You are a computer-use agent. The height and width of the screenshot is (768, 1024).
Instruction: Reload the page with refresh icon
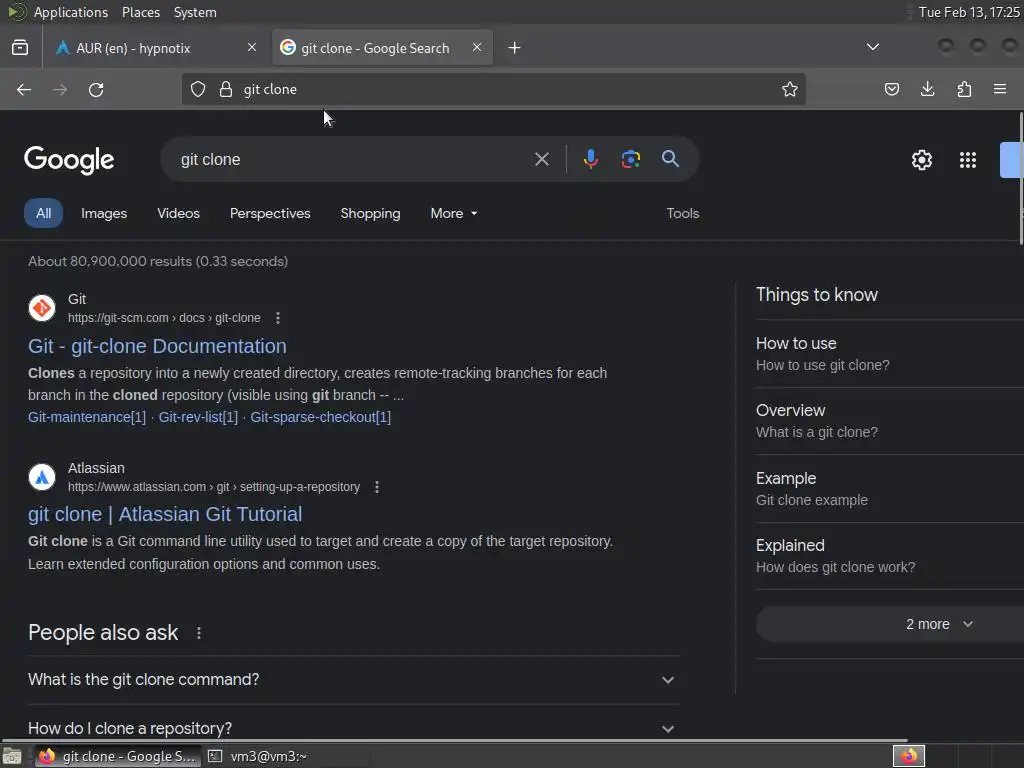pos(96,89)
